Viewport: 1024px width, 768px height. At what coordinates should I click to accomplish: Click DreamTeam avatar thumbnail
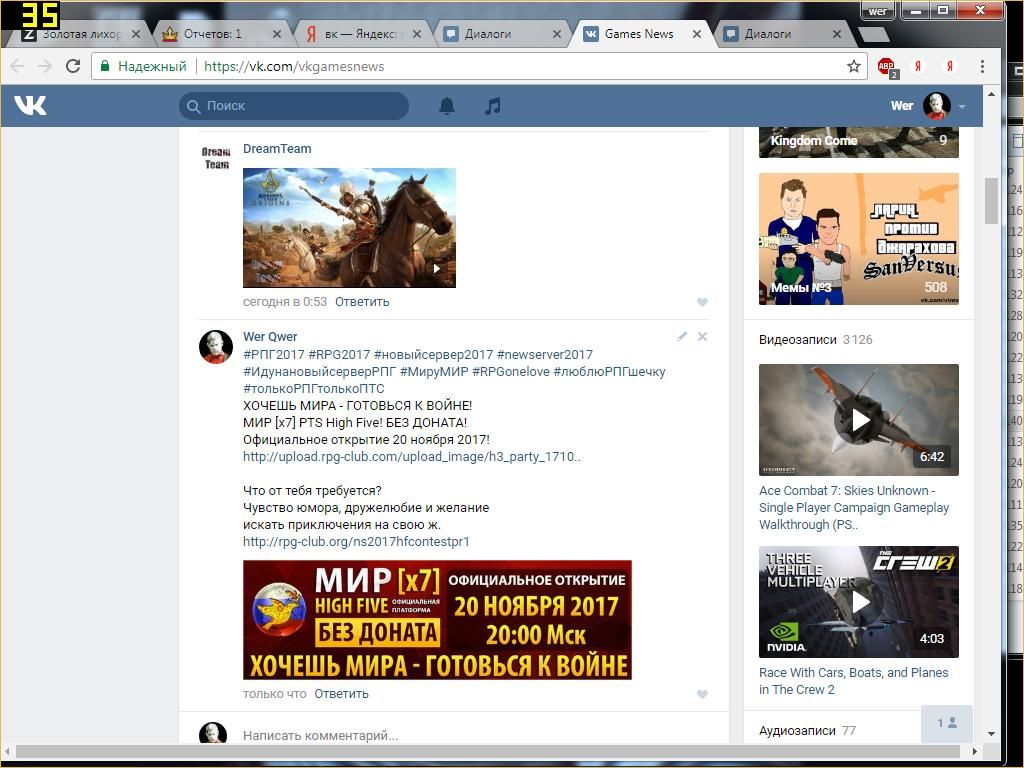tap(216, 158)
